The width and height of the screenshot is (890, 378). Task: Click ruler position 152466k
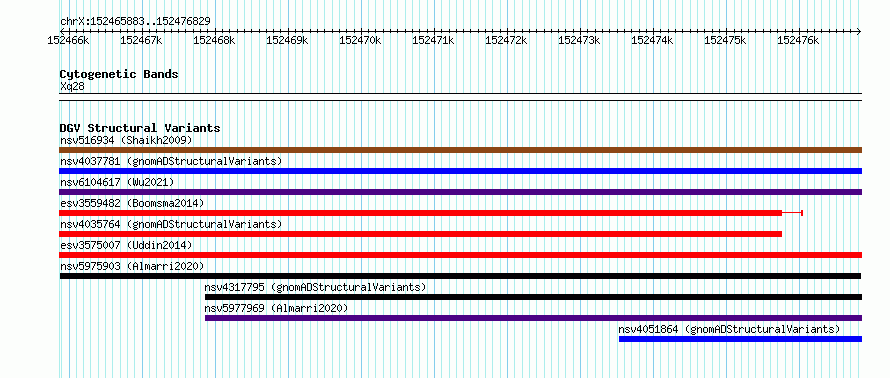[x=69, y=40]
